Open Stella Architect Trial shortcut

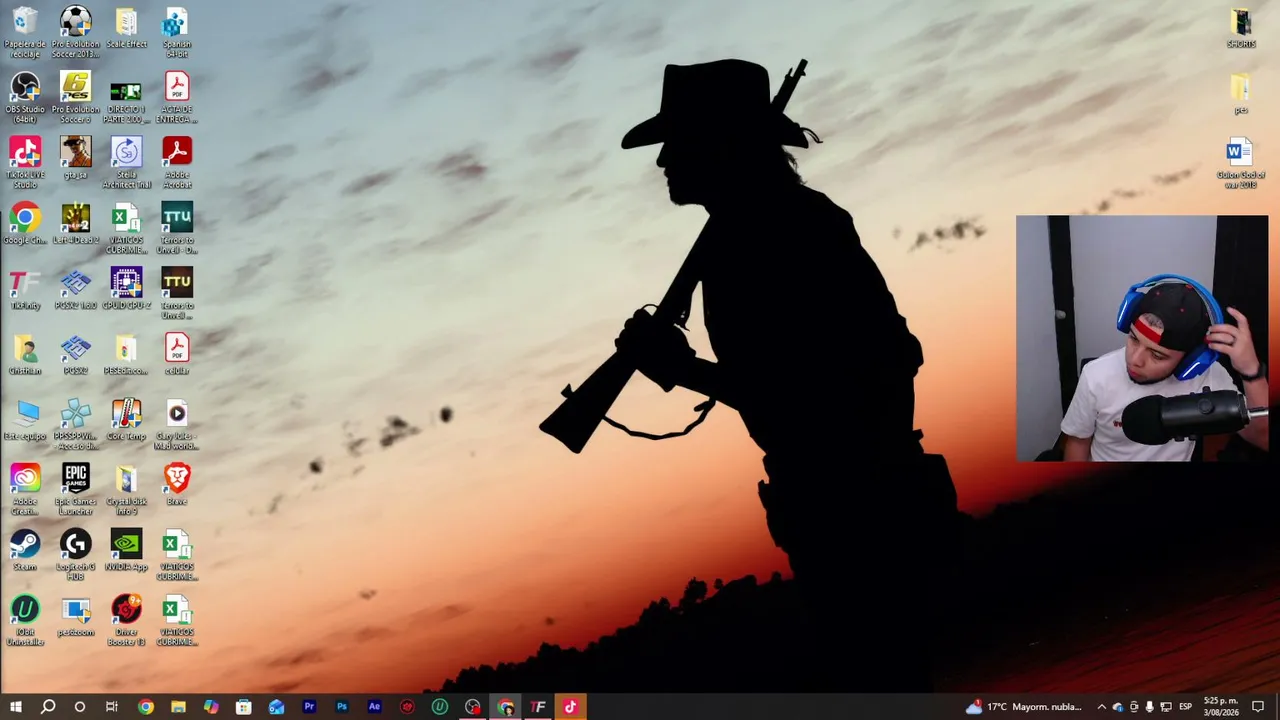pyautogui.click(x=126, y=162)
